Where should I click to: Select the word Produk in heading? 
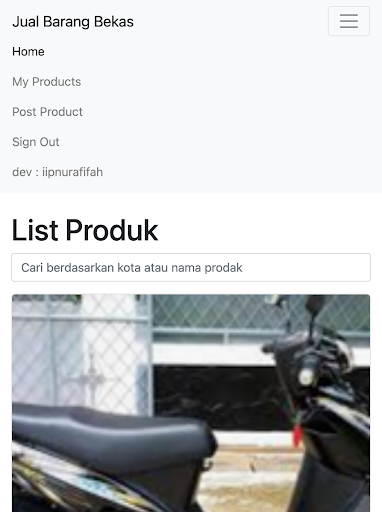click(112, 230)
